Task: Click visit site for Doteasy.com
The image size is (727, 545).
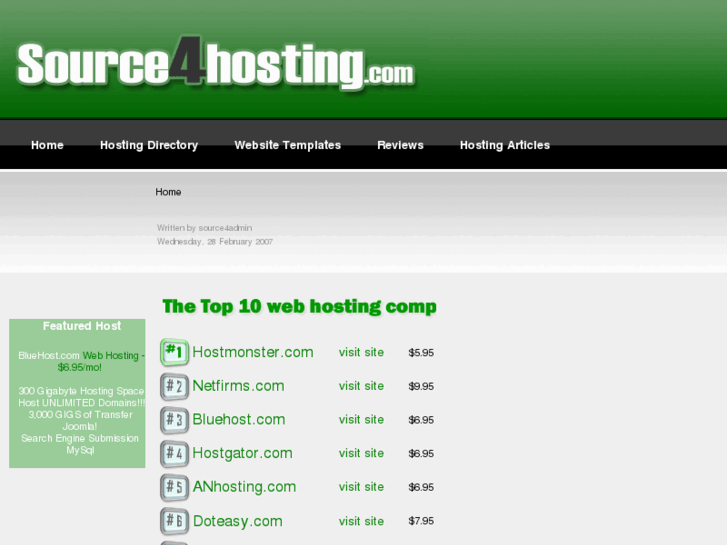Action: pos(361,521)
